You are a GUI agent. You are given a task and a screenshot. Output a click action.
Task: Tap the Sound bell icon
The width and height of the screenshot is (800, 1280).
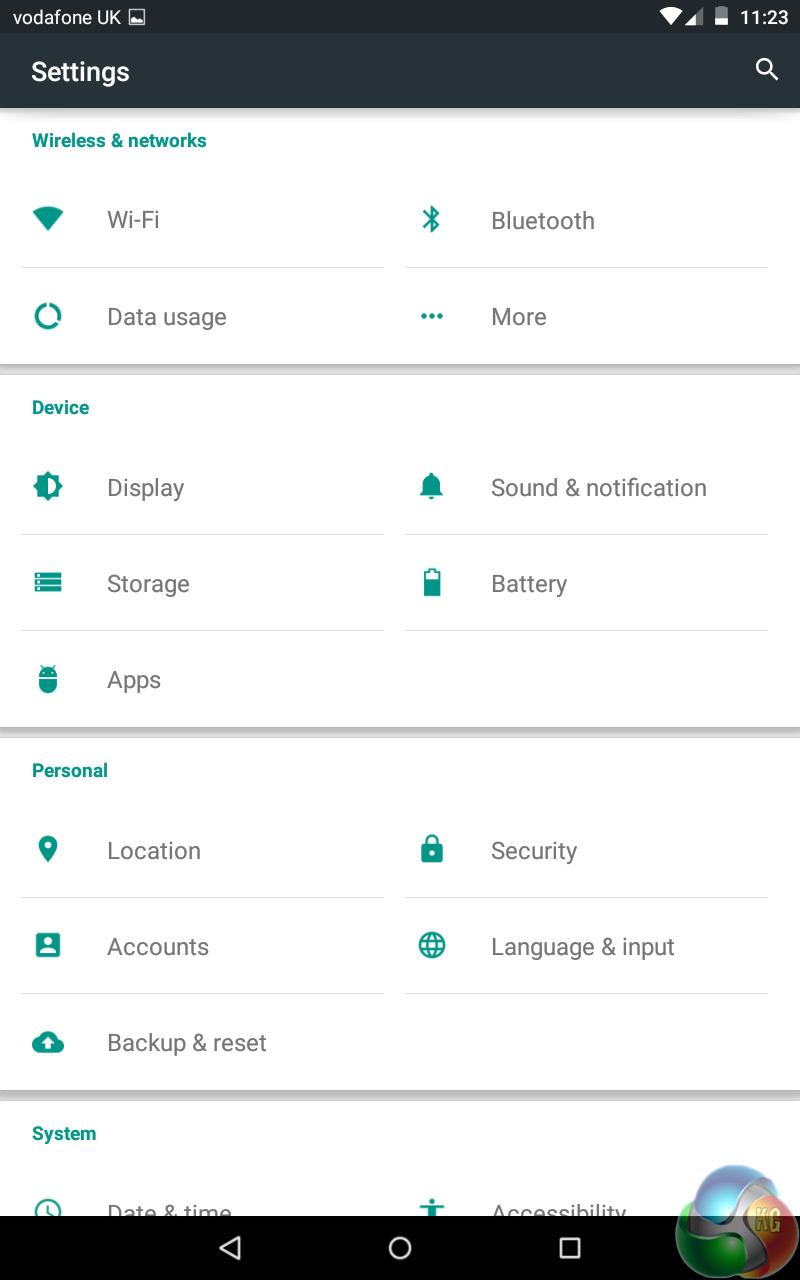431,487
